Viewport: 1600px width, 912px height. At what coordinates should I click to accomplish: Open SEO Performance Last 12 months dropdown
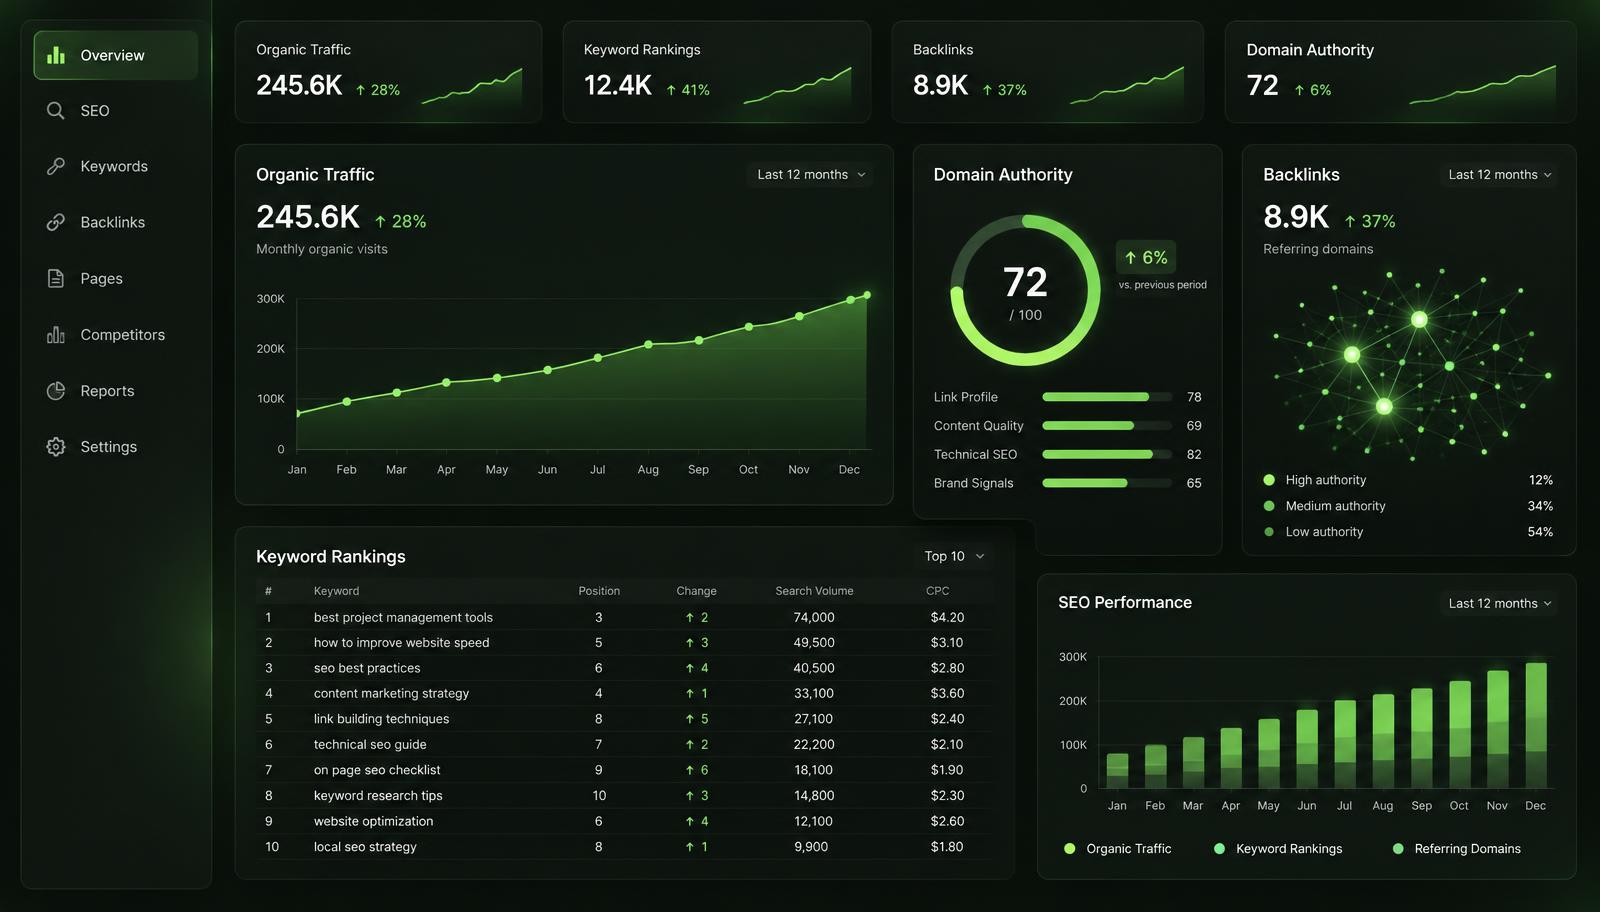[x=1500, y=603]
